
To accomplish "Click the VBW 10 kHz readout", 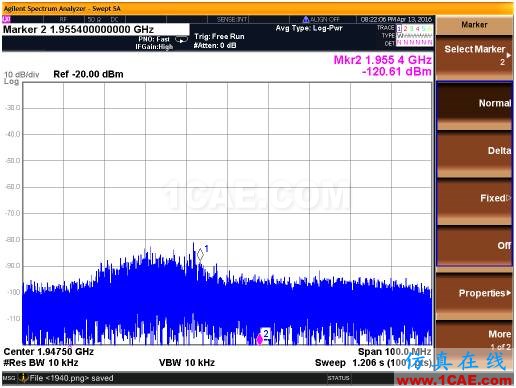I will point(187,363).
